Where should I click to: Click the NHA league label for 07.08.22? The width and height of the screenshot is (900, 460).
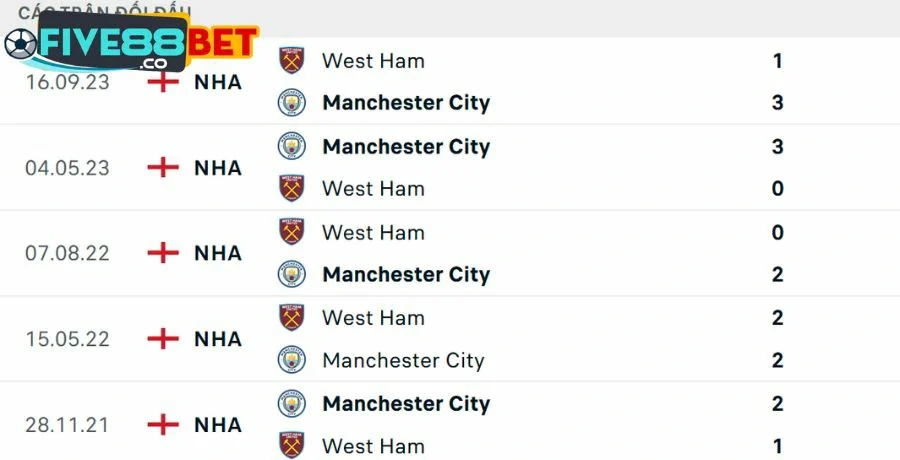(218, 254)
